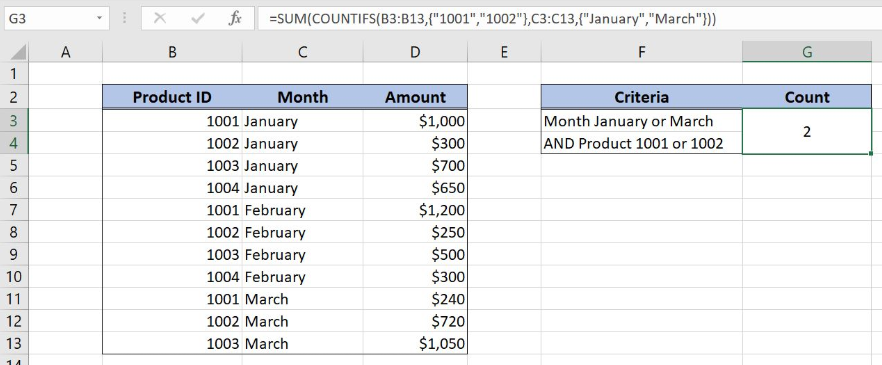Select the Amount header cell
882x365 pixels.
pyautogui.click(x=415, y=97)
